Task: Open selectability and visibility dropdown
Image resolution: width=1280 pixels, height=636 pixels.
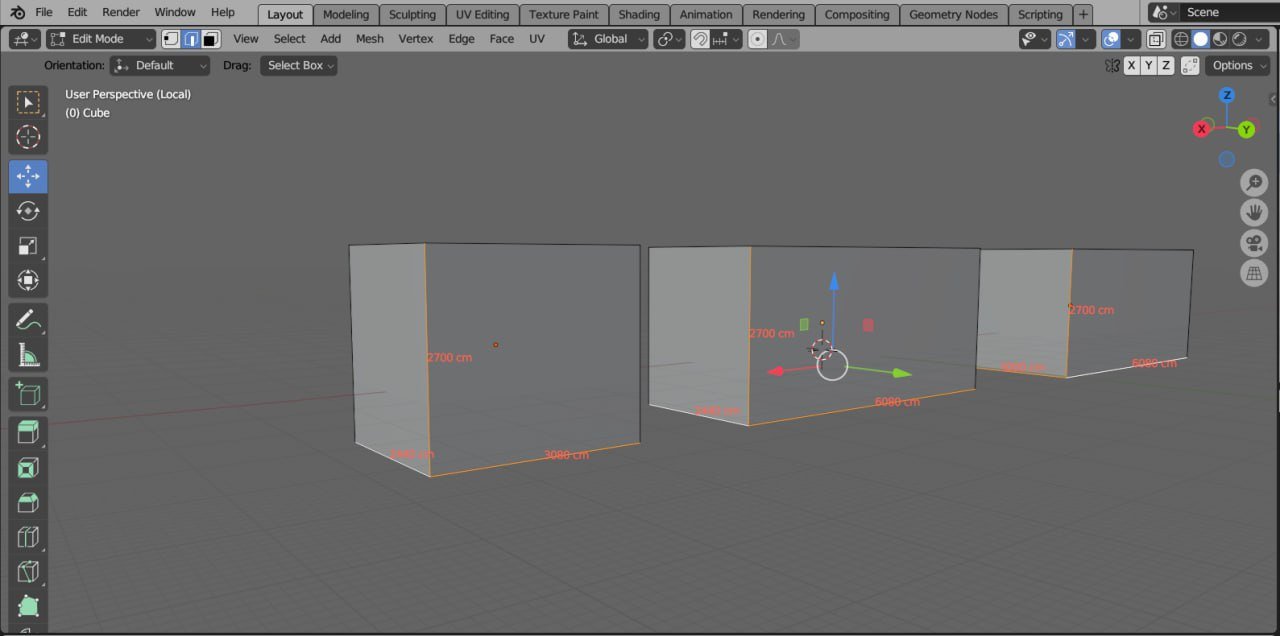Action: [1035, 39]
